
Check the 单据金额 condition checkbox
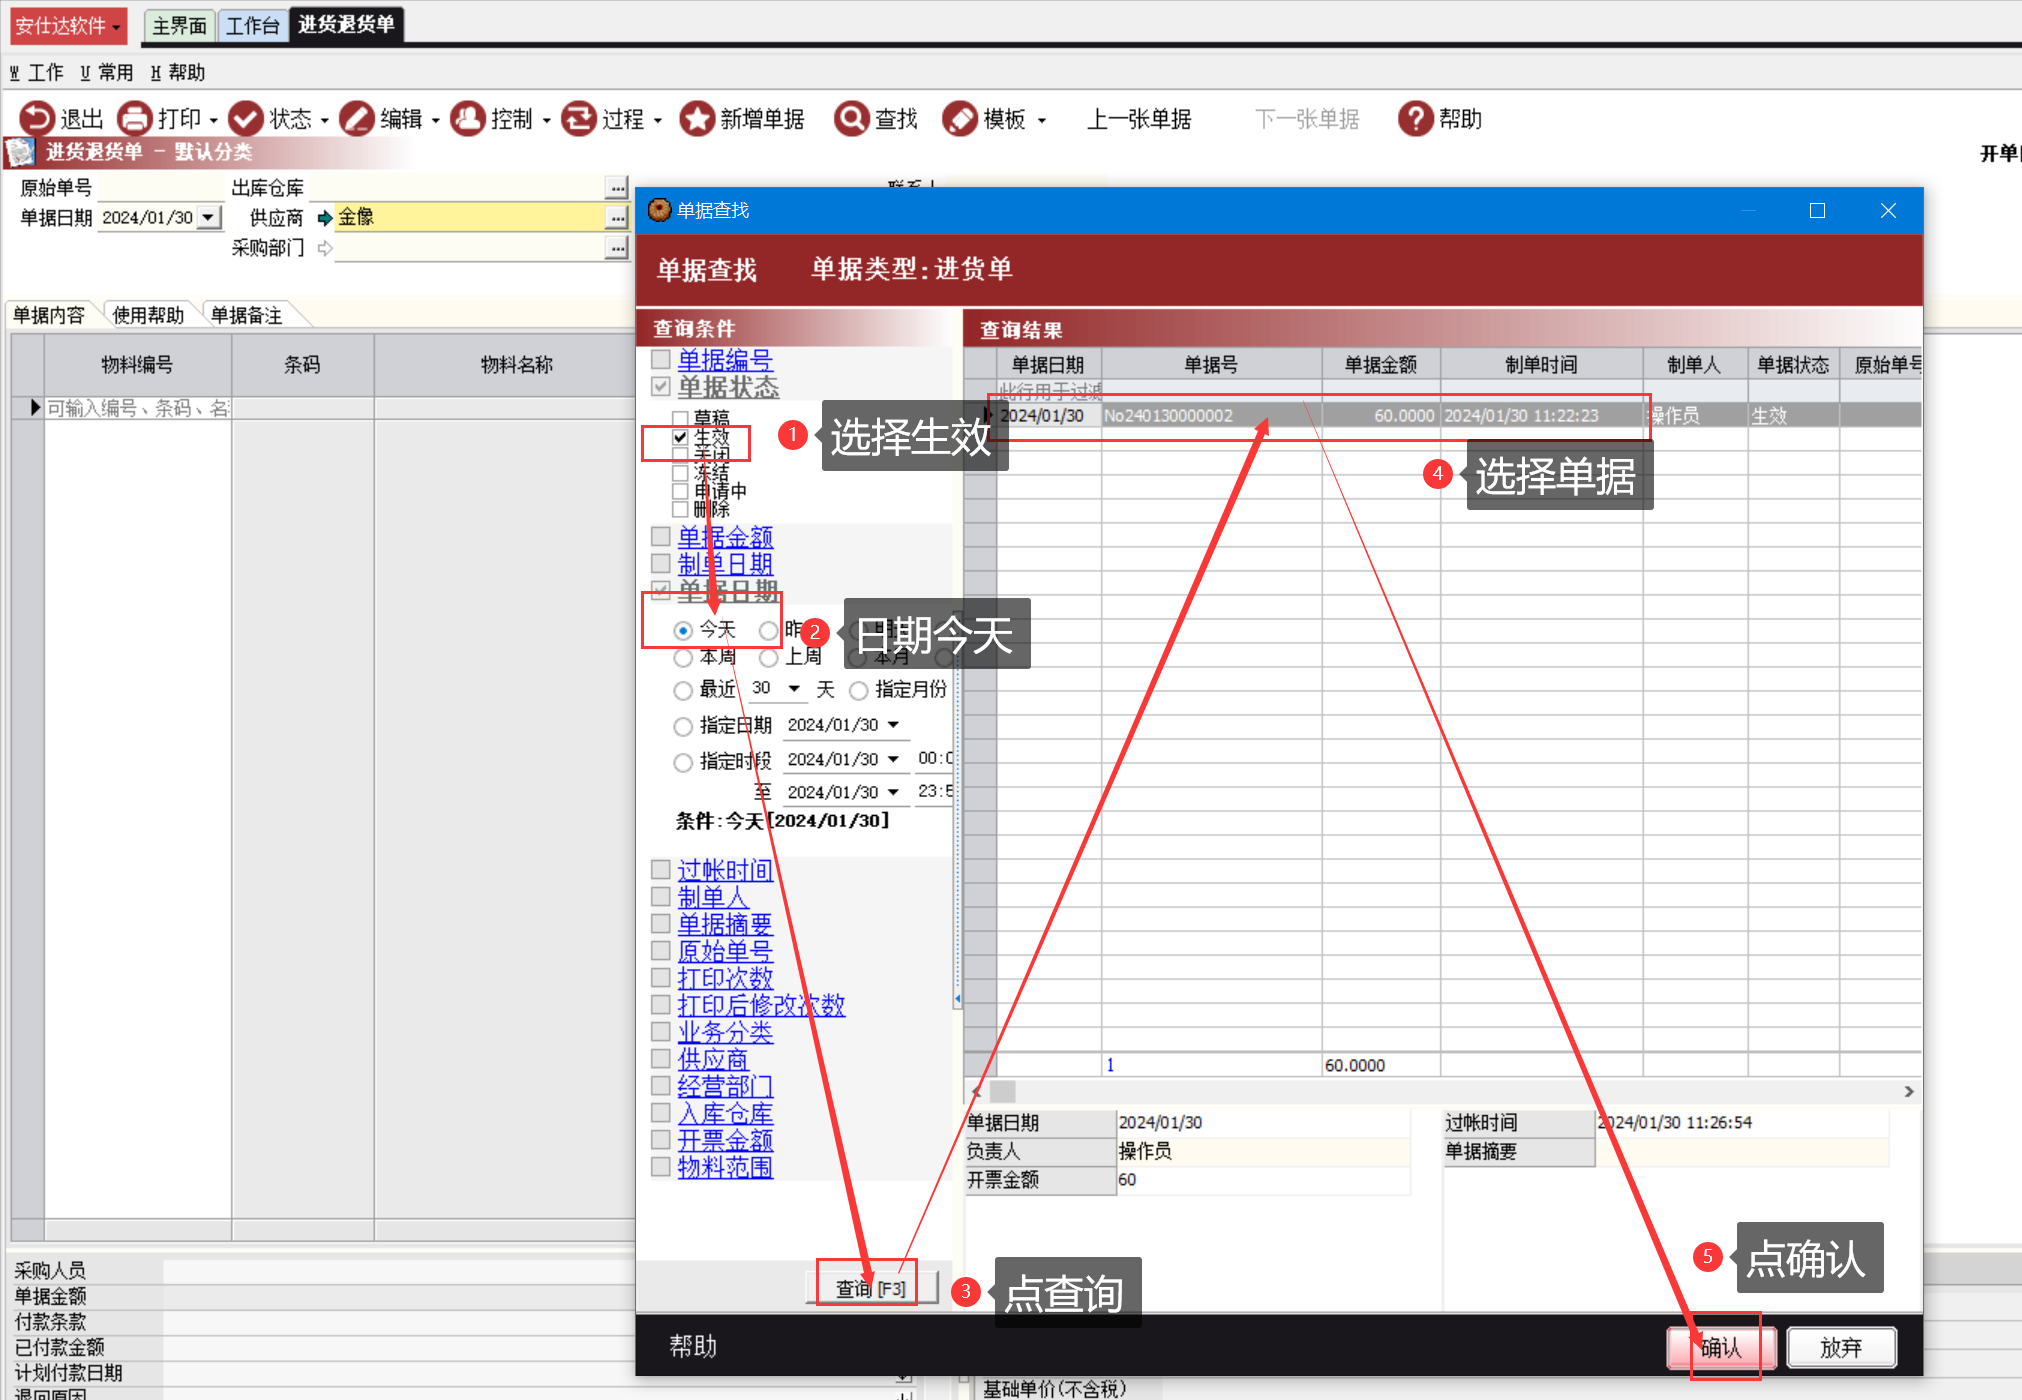[661, 537]
